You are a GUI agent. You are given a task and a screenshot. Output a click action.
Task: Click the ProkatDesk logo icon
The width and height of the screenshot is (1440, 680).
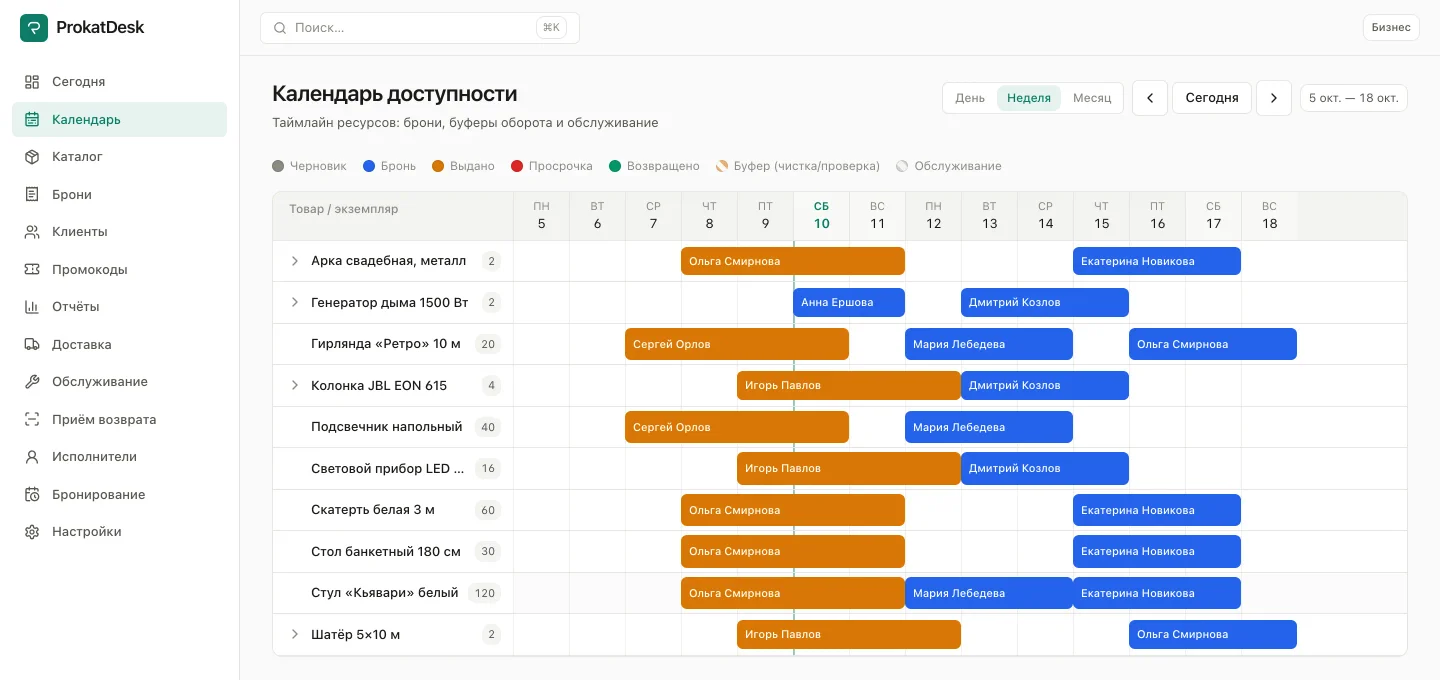click(34, 28)
